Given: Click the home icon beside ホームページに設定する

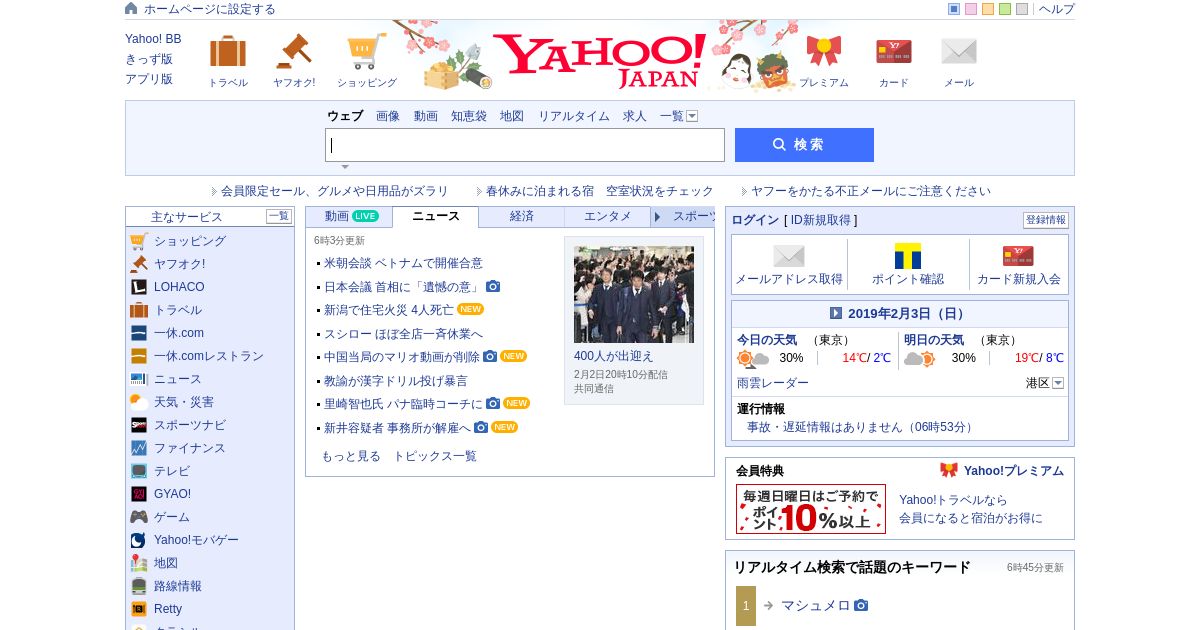Looking at the screenshot, I should coord(131,8).
